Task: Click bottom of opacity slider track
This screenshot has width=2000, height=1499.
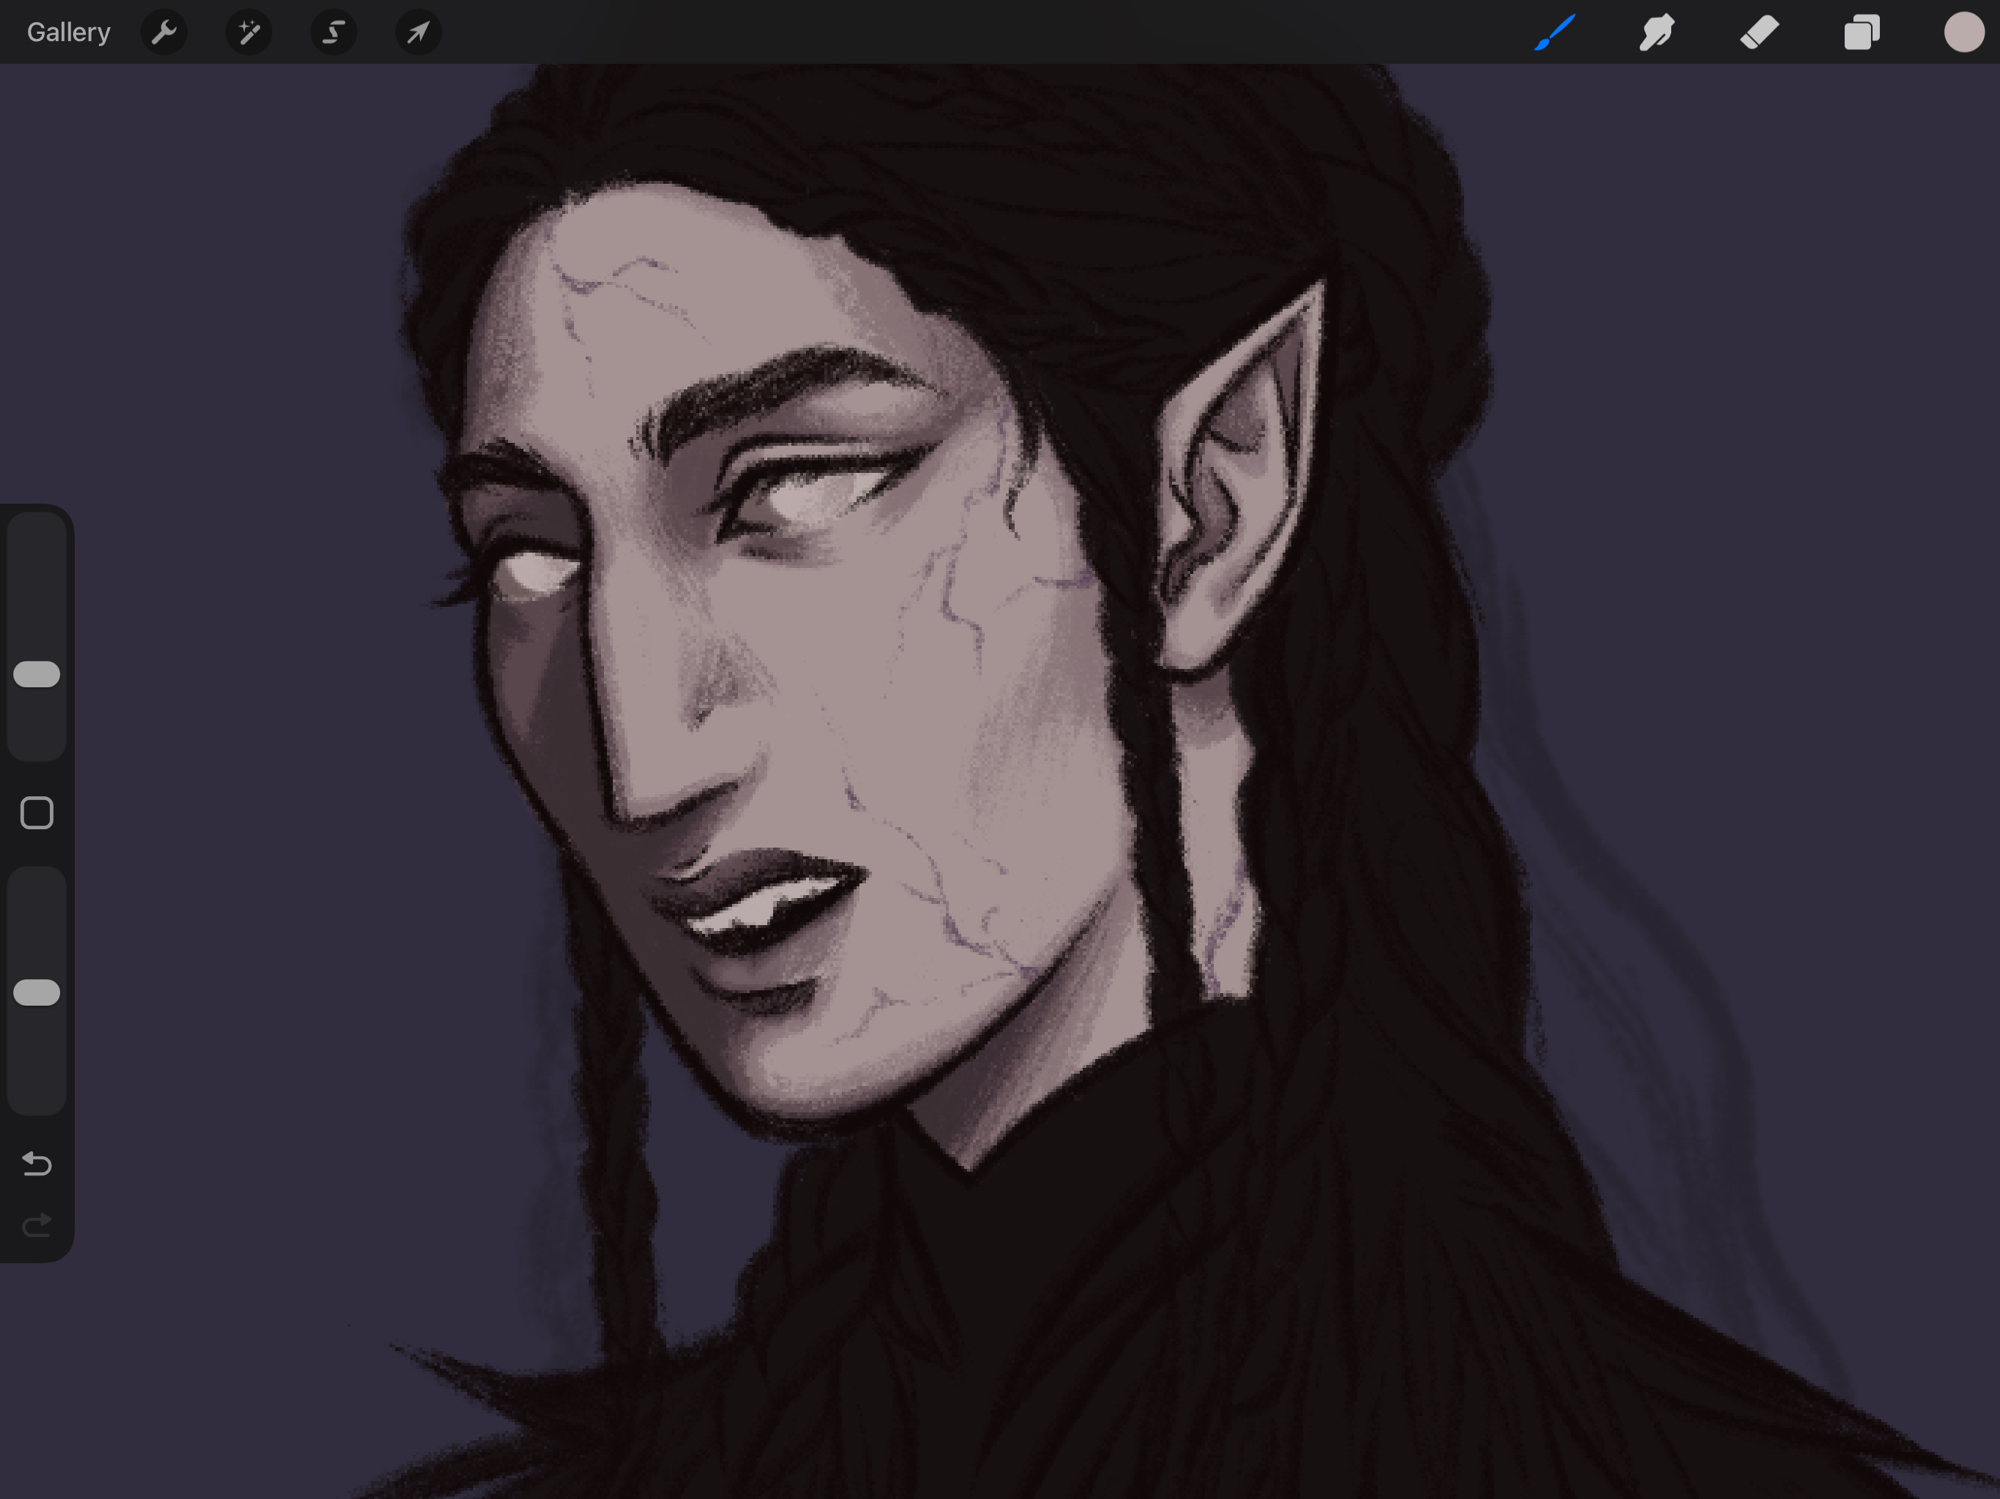Action: point(37,1095)
